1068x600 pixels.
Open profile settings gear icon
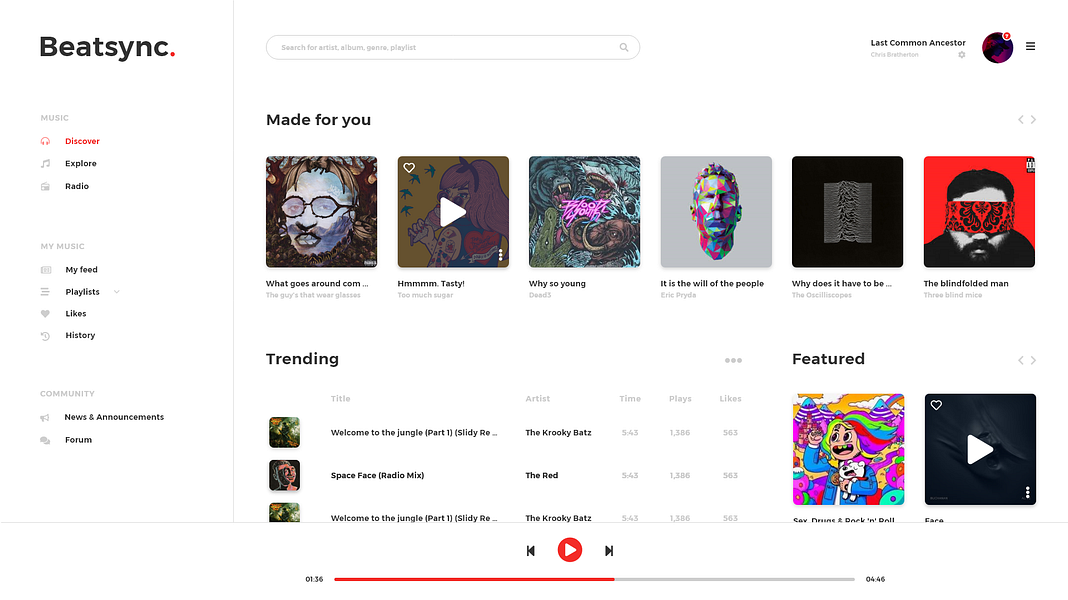962,54
